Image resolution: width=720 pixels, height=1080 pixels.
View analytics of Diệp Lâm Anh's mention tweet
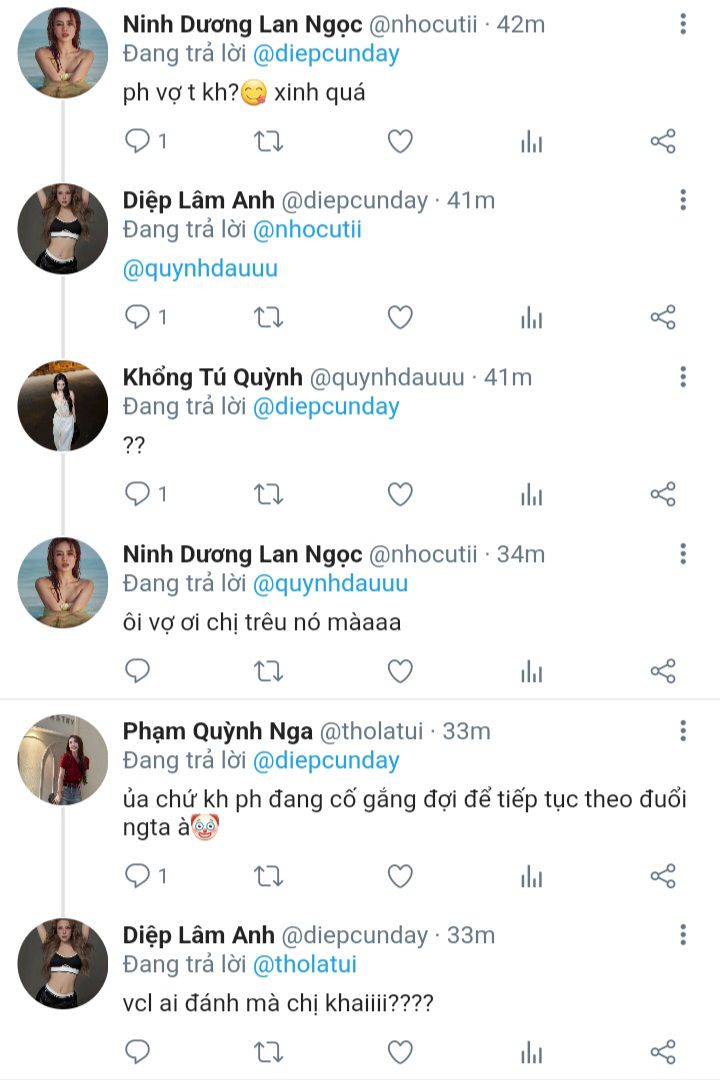point(531,318)
